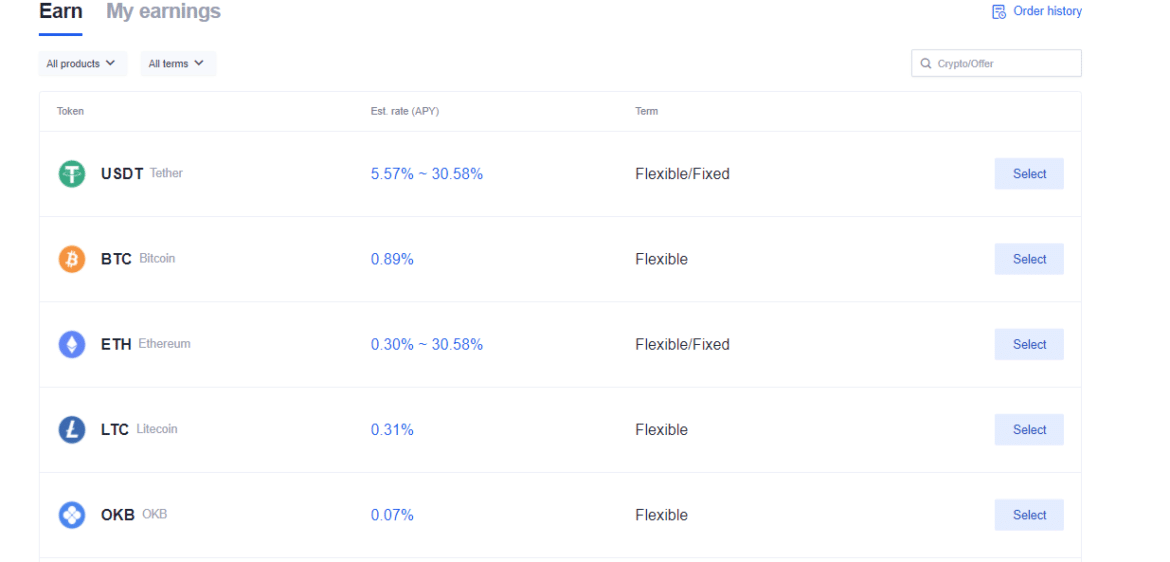Click the Est. rate (APY) column header
Viewport: 1170px width, 562px height.
click(404, 111)
